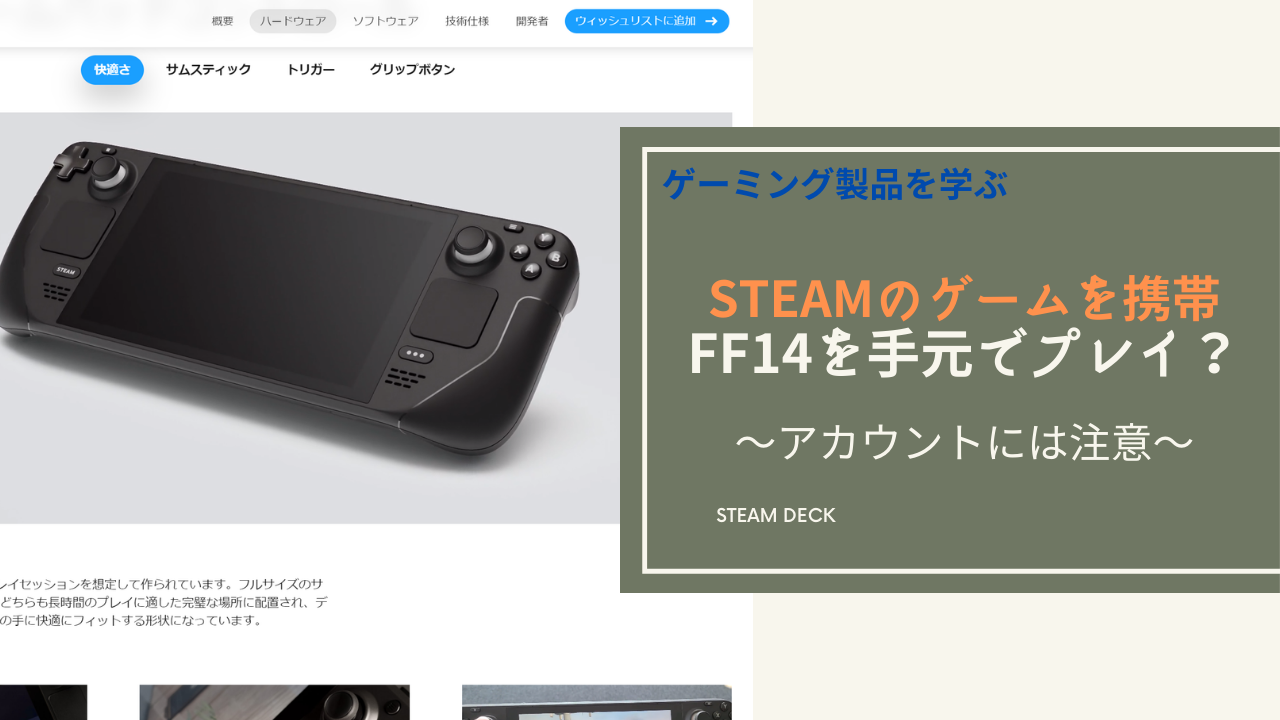
Task: Click the ゲーミング製品を学ぶ heading text
Action: 834,184
